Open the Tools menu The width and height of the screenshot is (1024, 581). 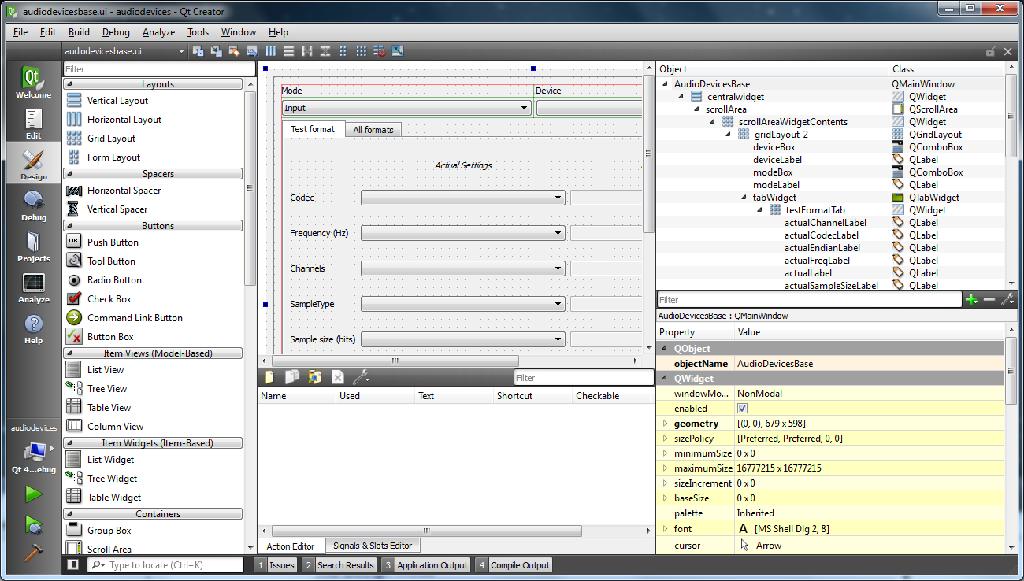pos(197,32)
